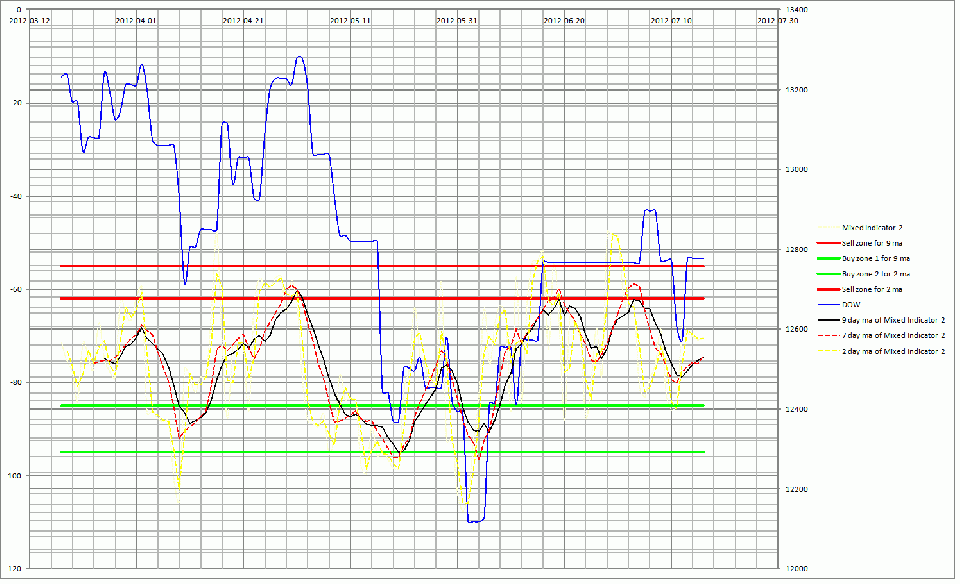
Task: Click the 12800 label on the right axis
Action: click(x=796, y=250)
